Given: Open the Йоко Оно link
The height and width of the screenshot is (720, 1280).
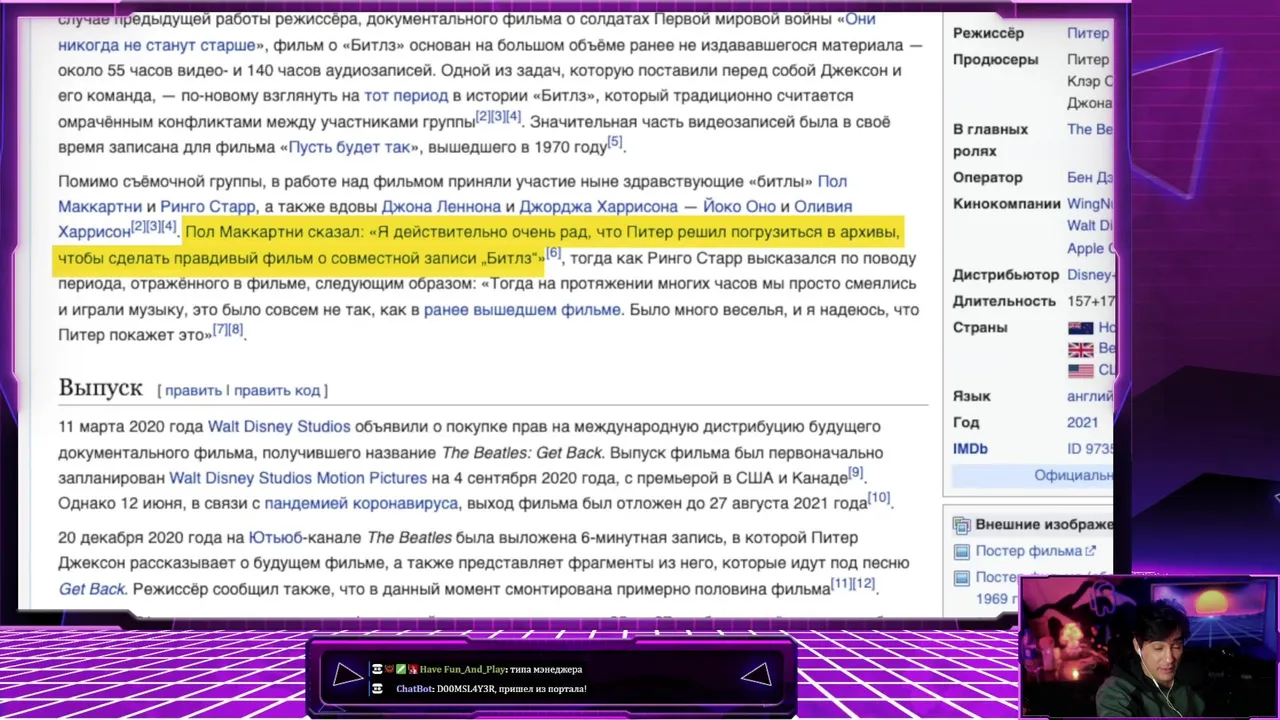Looking at the screenshot, I should [x=739, y=207].
